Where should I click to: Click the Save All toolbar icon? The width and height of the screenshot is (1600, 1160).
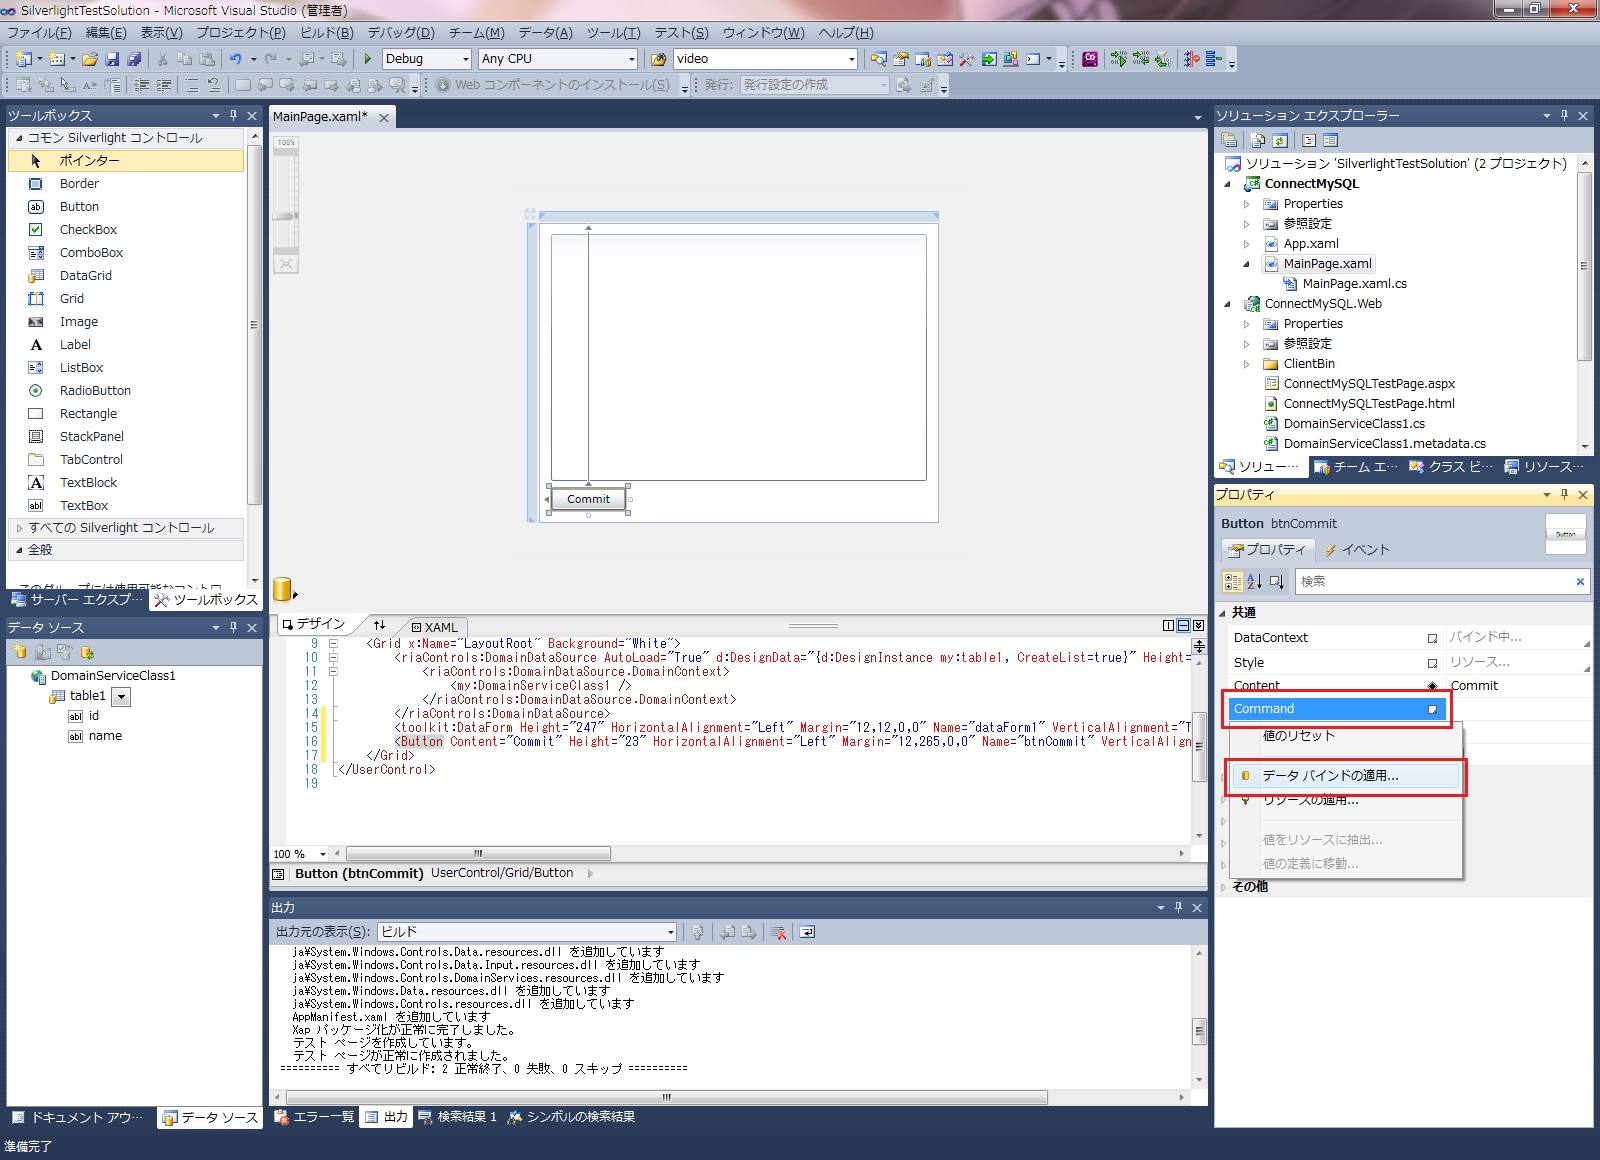click(134, 59)
